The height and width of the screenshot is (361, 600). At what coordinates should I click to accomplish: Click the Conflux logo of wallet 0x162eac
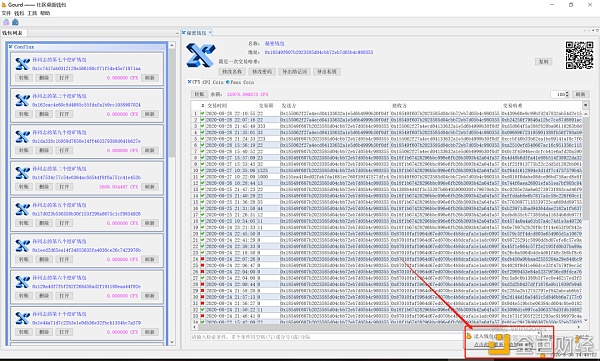pyautogui.click(x=22, y=100)
